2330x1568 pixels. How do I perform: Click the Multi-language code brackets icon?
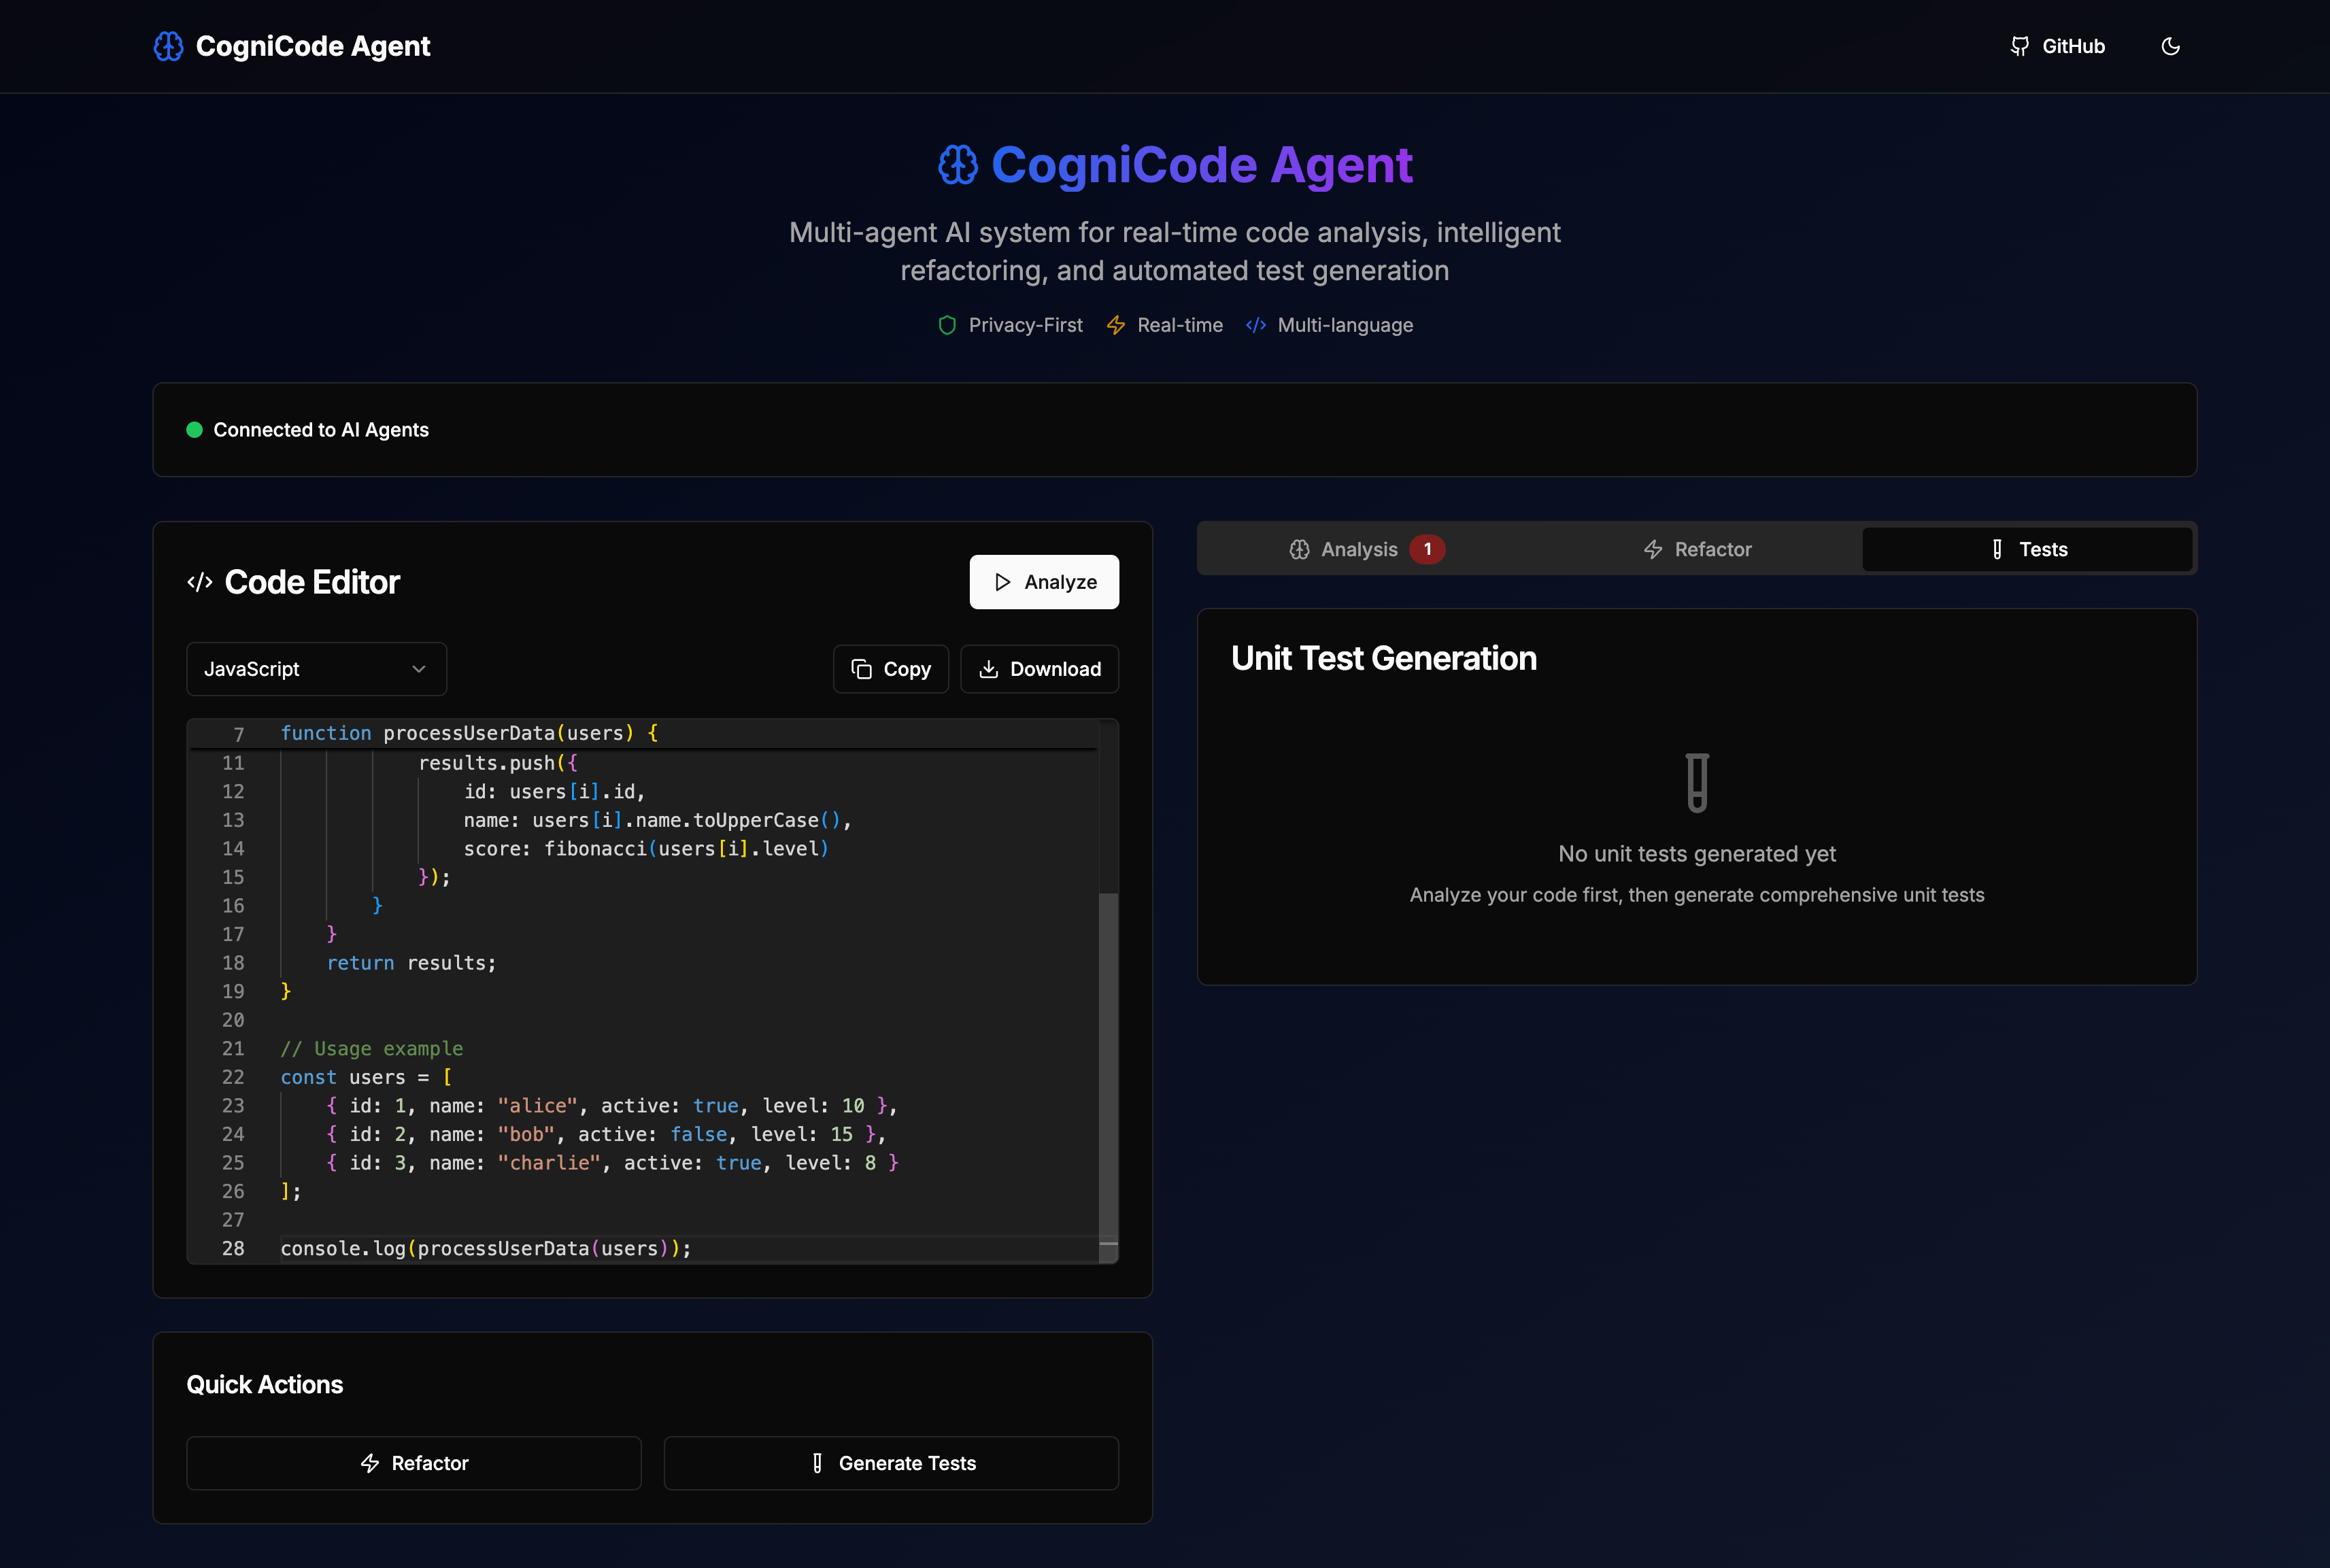tap(1256, 325)
